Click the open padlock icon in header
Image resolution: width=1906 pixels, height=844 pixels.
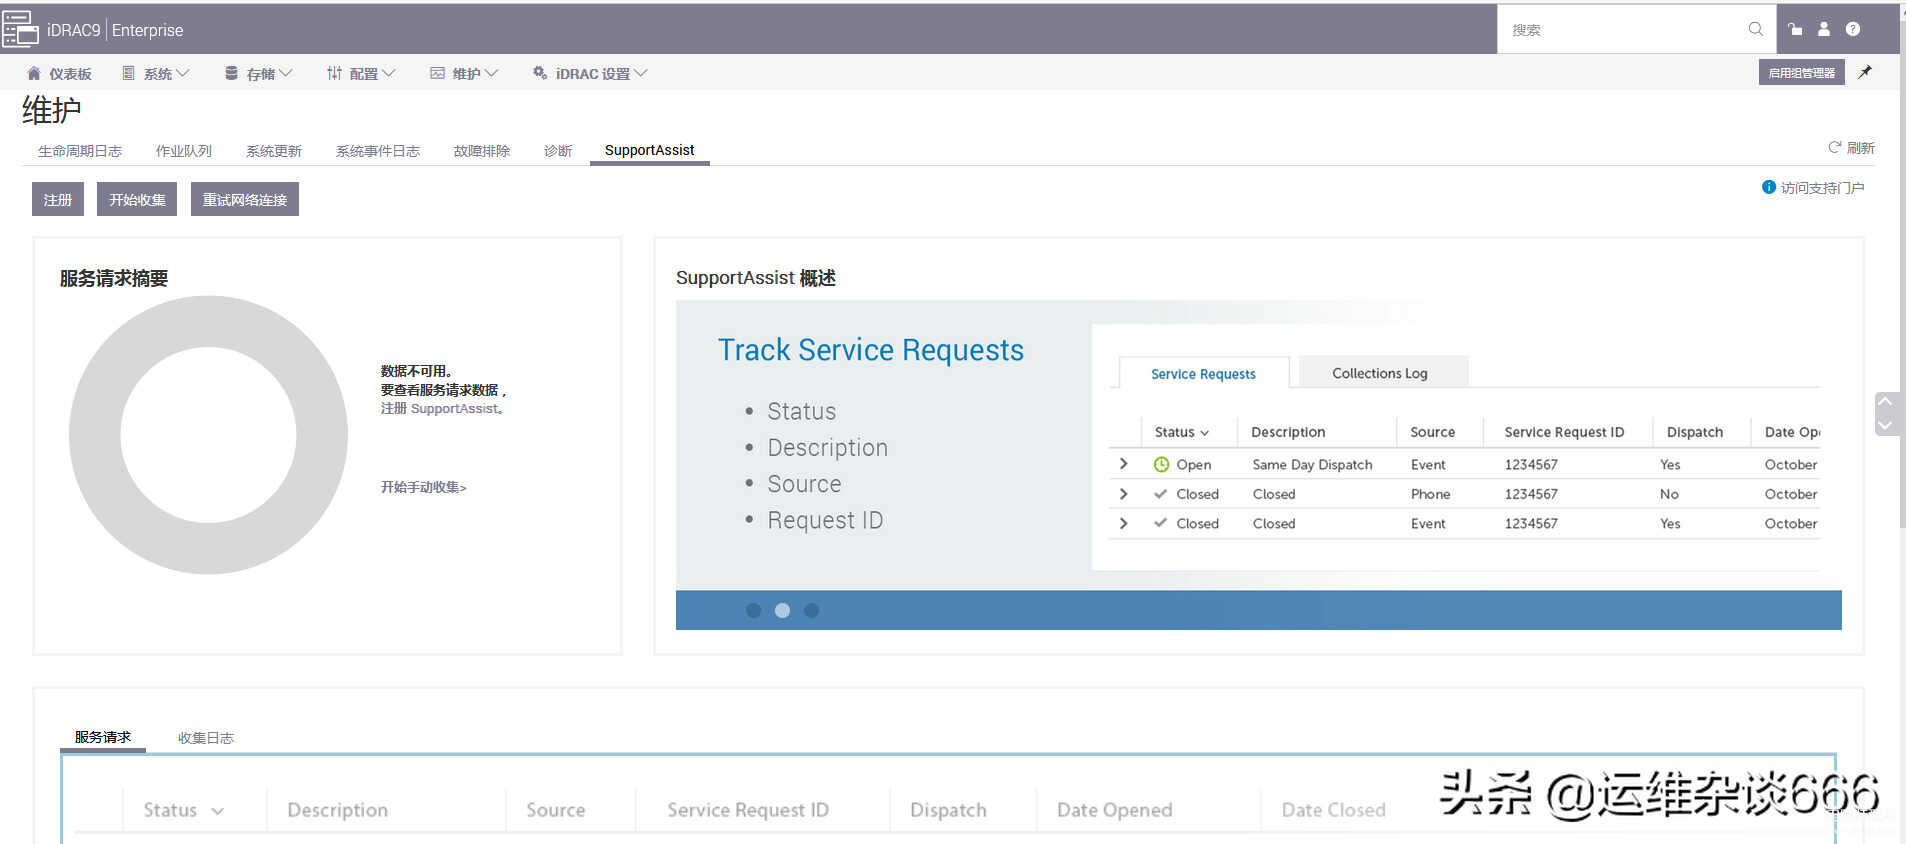tap(1796, 29)
